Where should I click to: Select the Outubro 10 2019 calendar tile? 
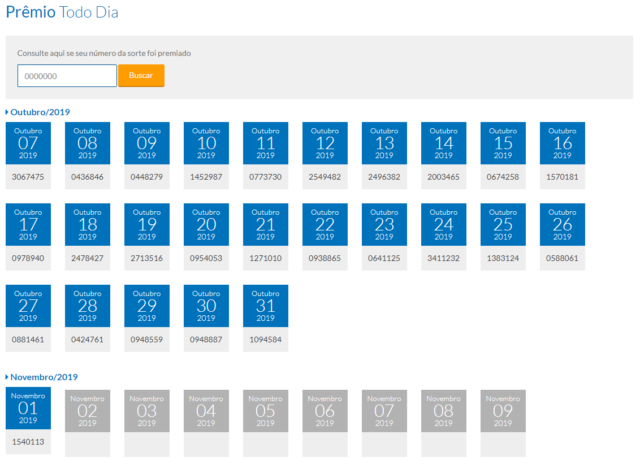(x=206, y=143)
